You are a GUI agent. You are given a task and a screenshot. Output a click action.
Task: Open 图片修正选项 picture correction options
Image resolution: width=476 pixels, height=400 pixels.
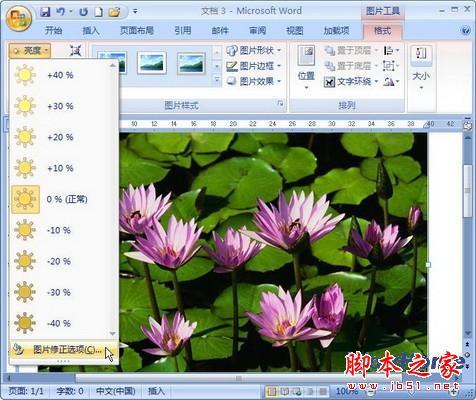point(63,350)
